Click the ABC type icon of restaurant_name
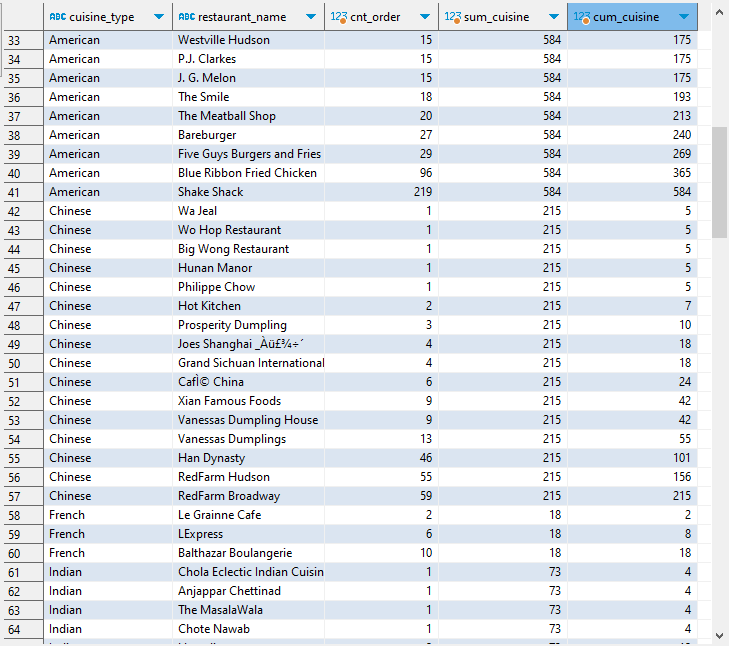The image size is (729, 646). (186, 17)
